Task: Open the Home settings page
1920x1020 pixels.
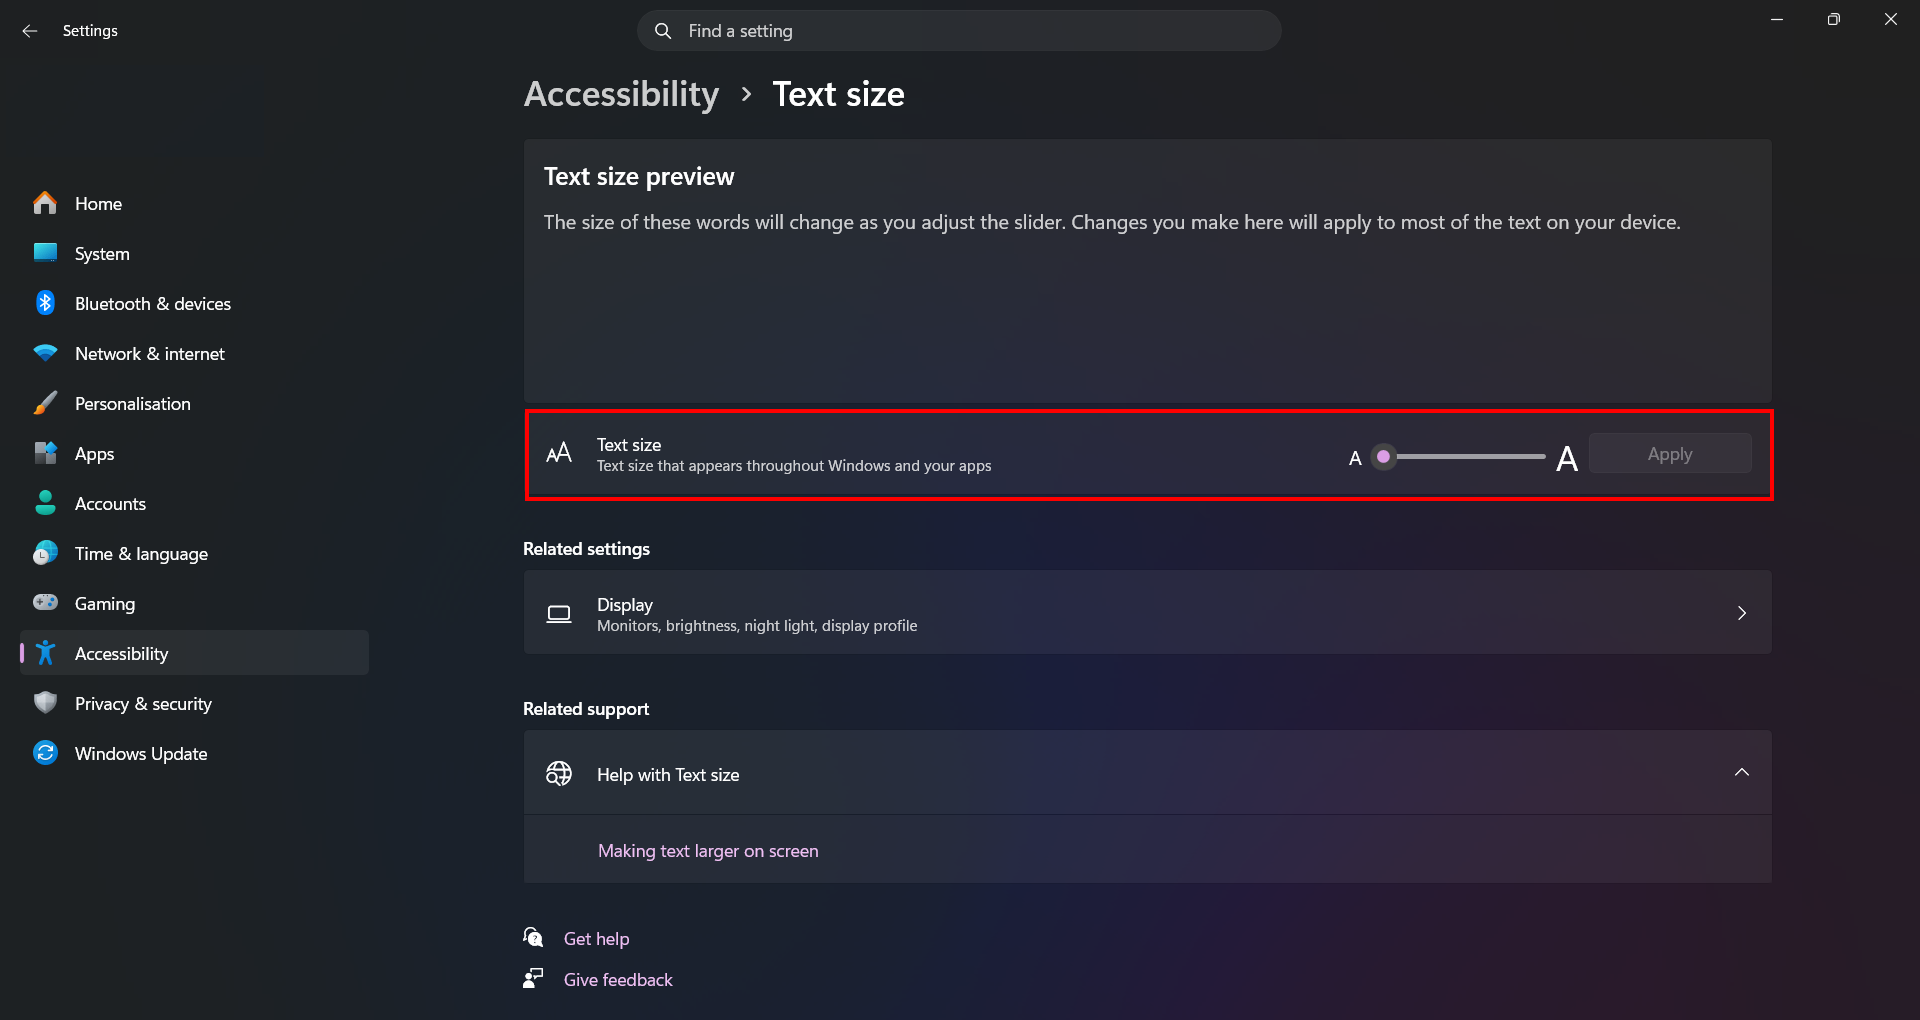Action: 194,203
